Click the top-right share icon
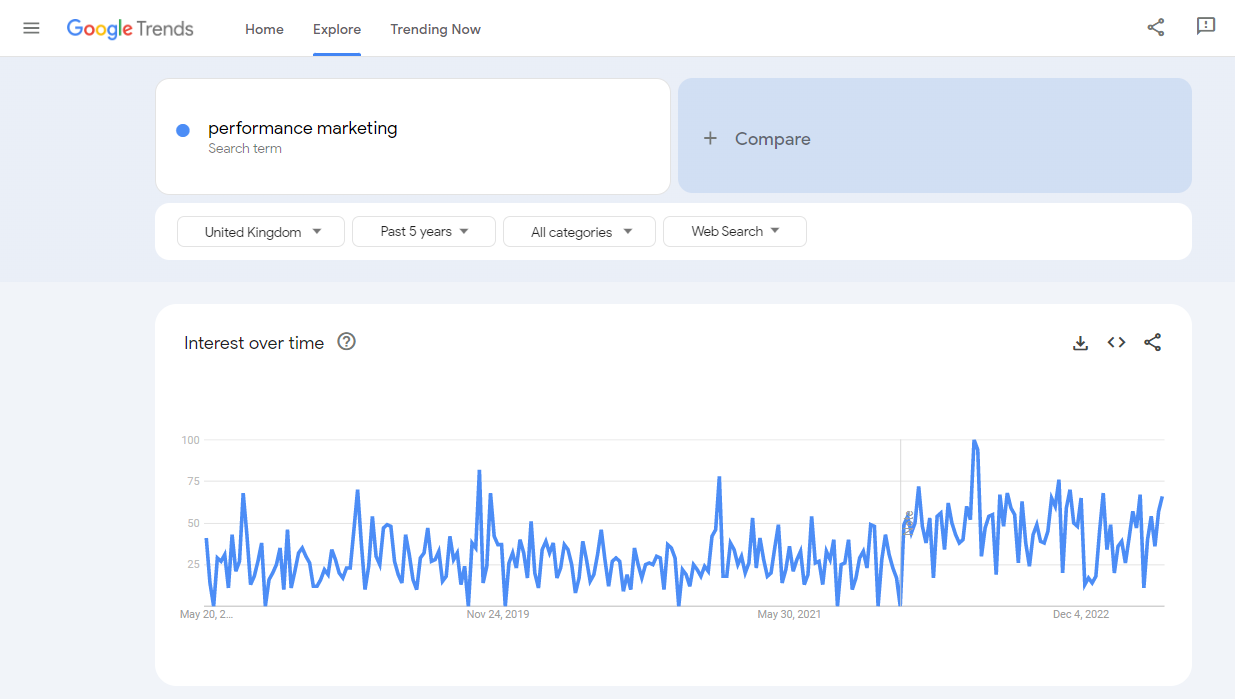Viewport: 1235px width, 699px height. (x=1156, y=28)
